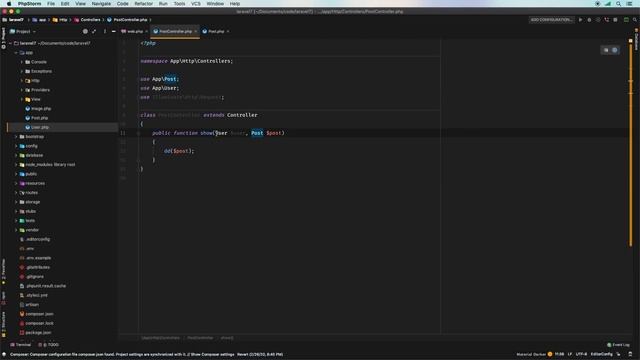The image size is (640, 360).
Task: Hide the Project panel with minus icon
Action: pyautogui.click(x=113, y=31)
